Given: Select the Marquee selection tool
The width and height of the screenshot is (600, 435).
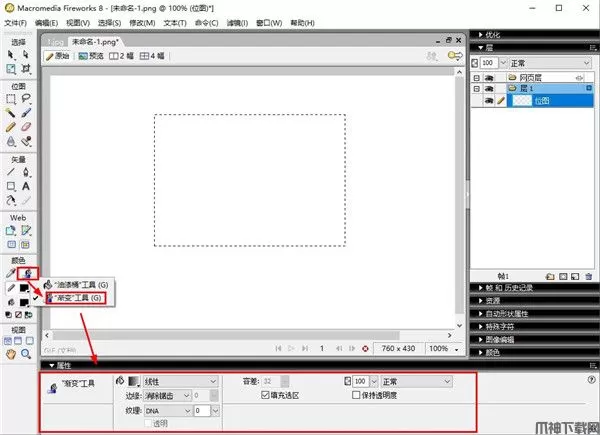Looking at the screenshot, I should point(11,98).
